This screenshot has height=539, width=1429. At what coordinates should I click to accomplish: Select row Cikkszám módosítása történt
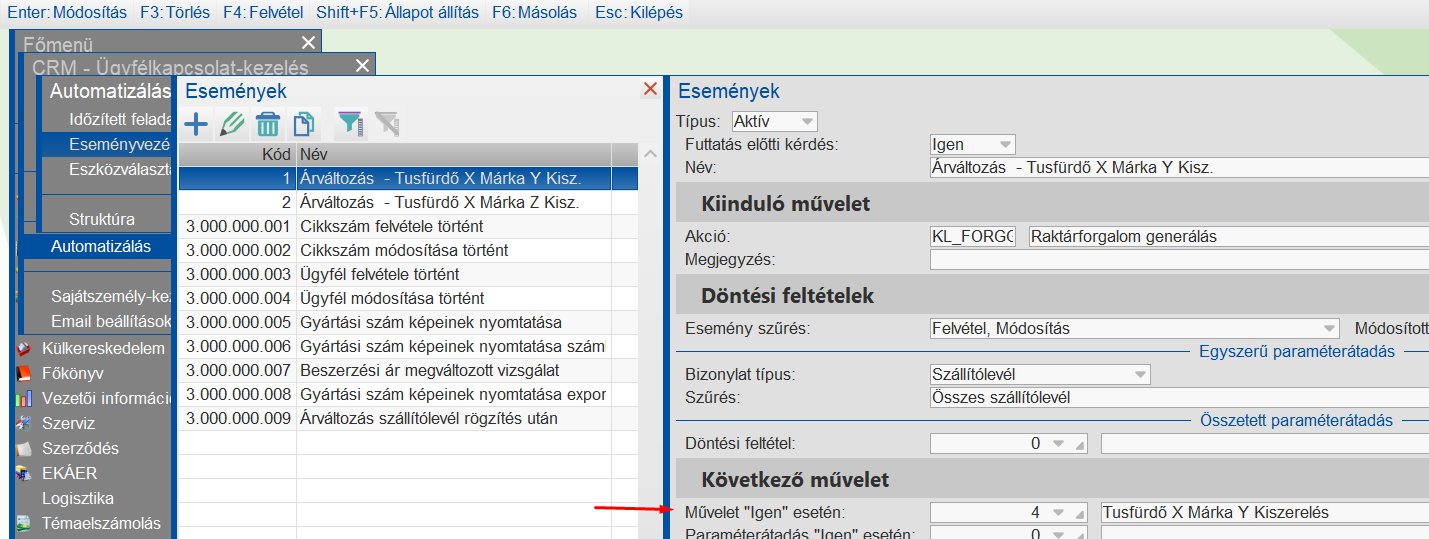pyautogui.click(x=404, y=250)
